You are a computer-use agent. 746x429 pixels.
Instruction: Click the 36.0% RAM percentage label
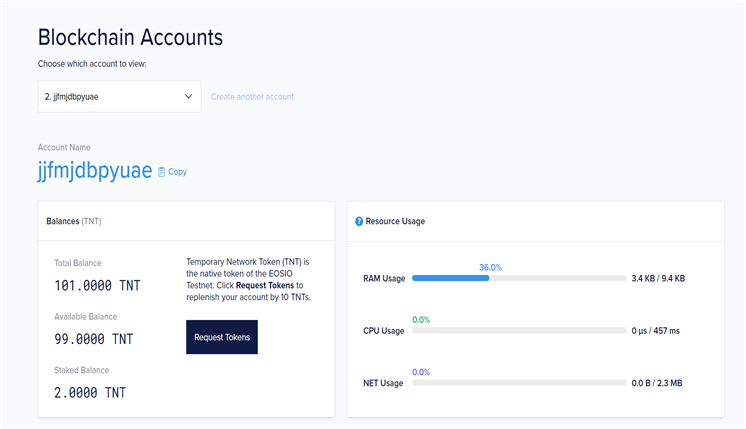tap(490, 267)
